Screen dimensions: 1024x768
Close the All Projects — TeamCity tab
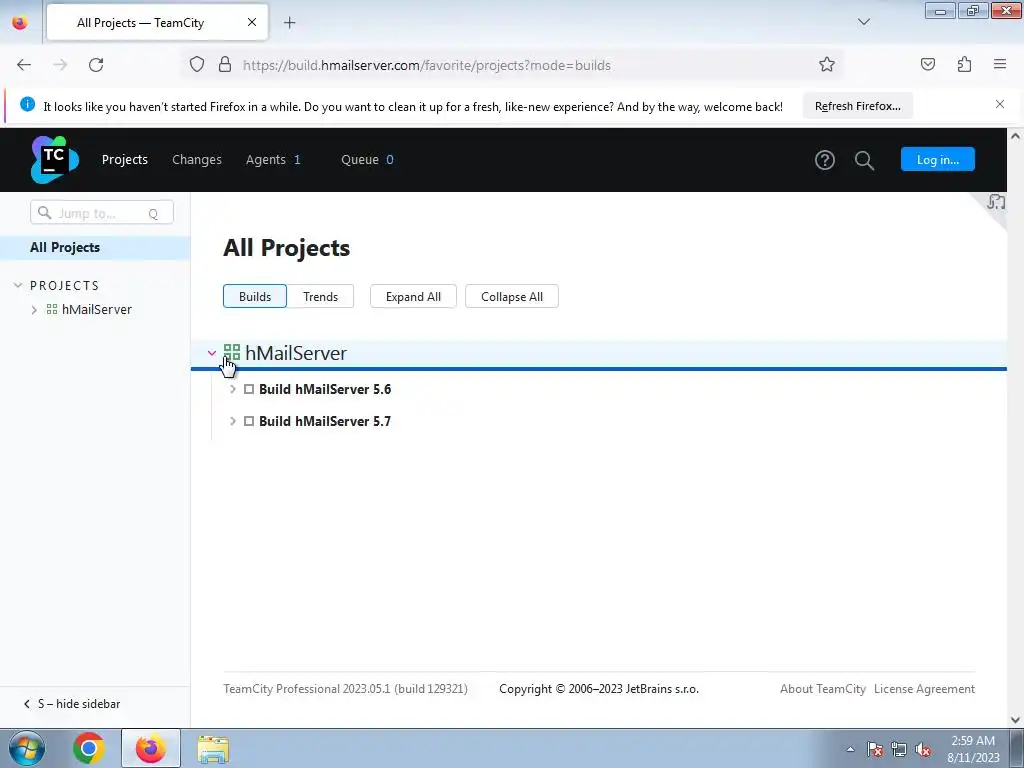tap(252, 22)
